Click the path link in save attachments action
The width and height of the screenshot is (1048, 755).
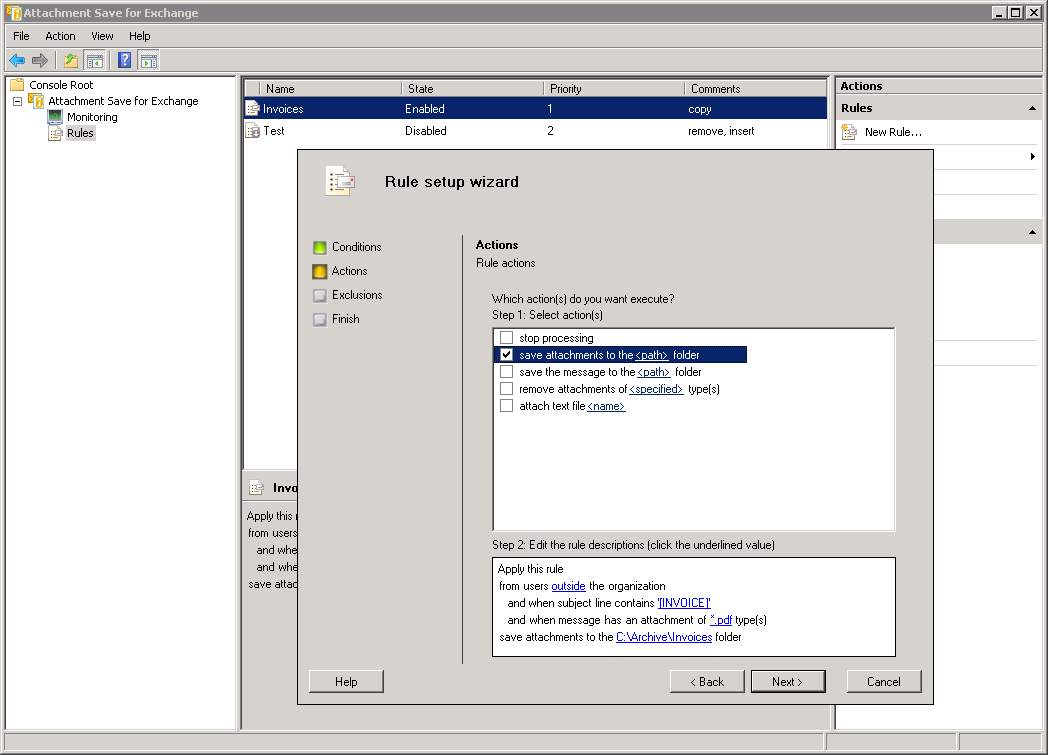tap(652, 355)
